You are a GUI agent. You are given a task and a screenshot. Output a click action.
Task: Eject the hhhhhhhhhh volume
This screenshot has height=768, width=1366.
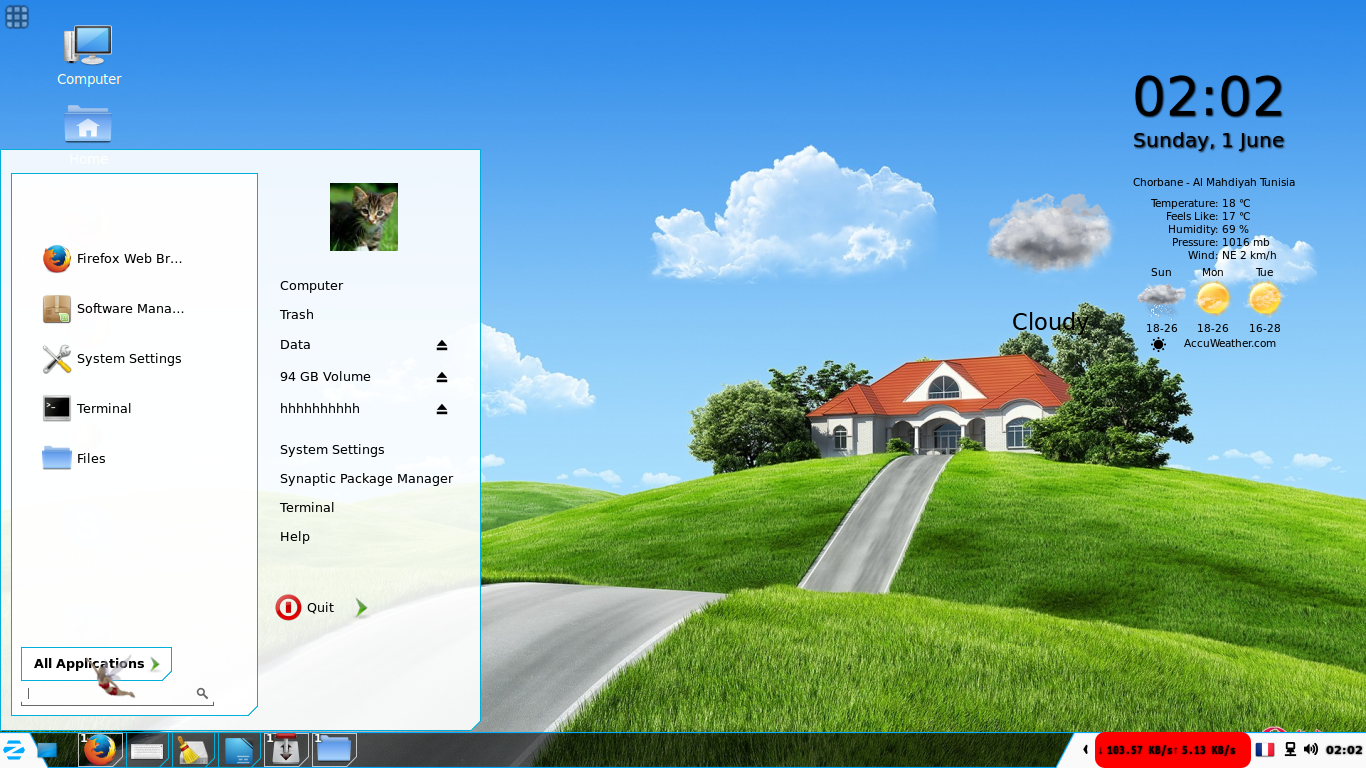click(442, 409)
